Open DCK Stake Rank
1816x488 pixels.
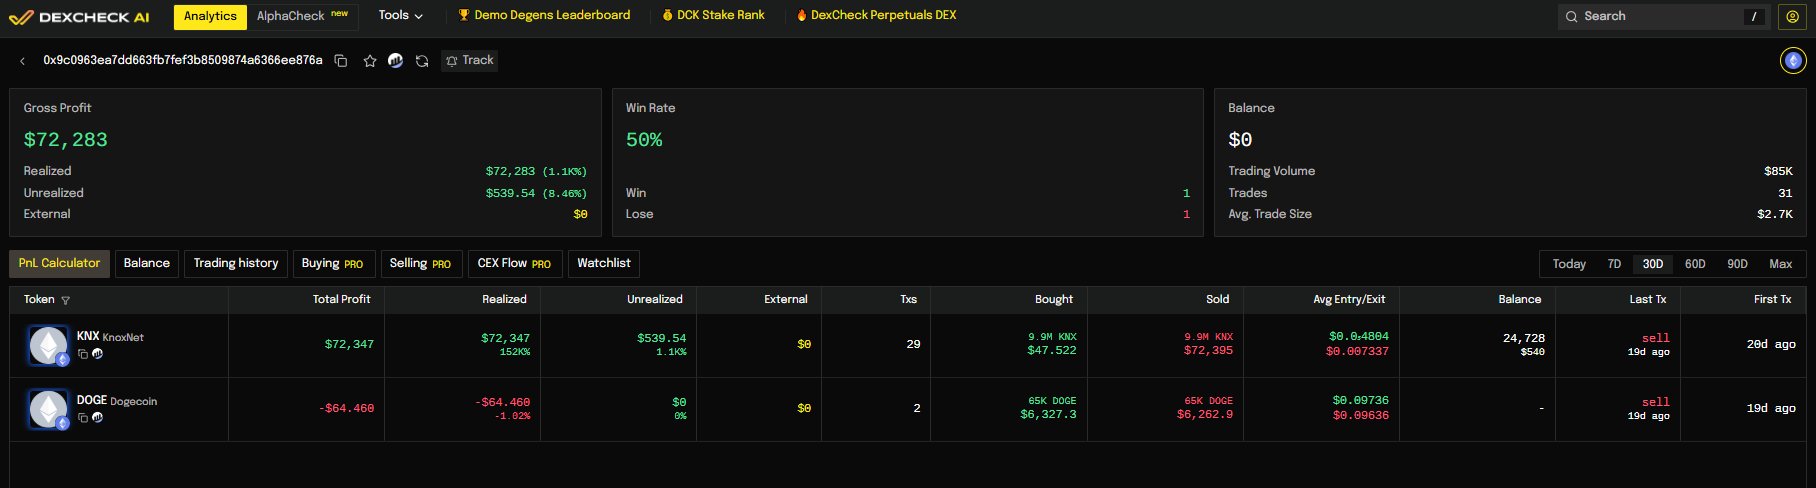coord(713,16)
